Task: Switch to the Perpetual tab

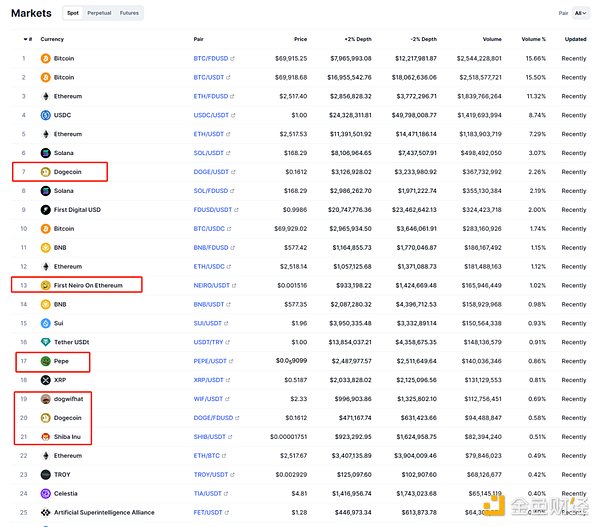Action: tap(99, 14)
